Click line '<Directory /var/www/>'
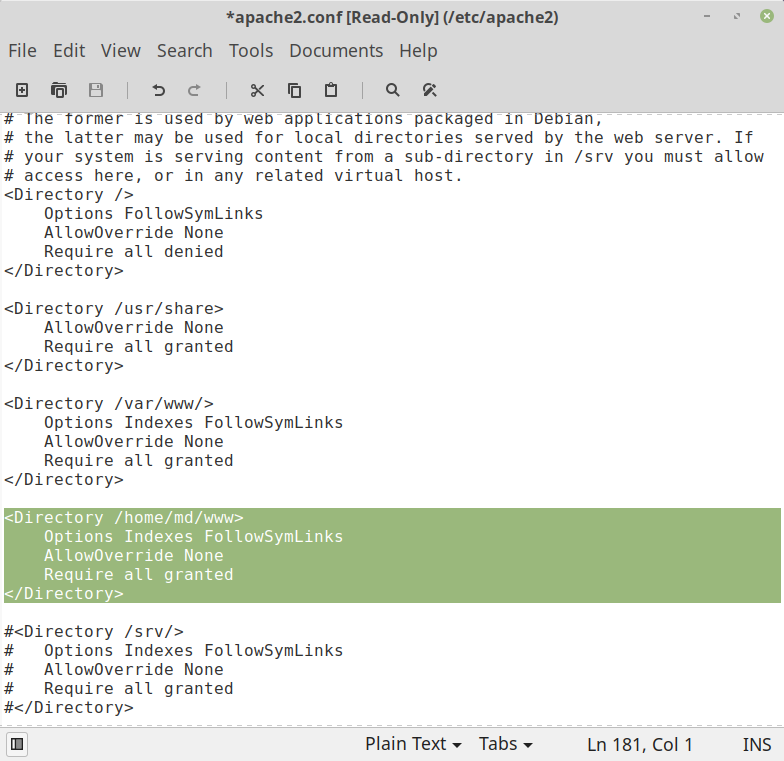 pos(108,404)
